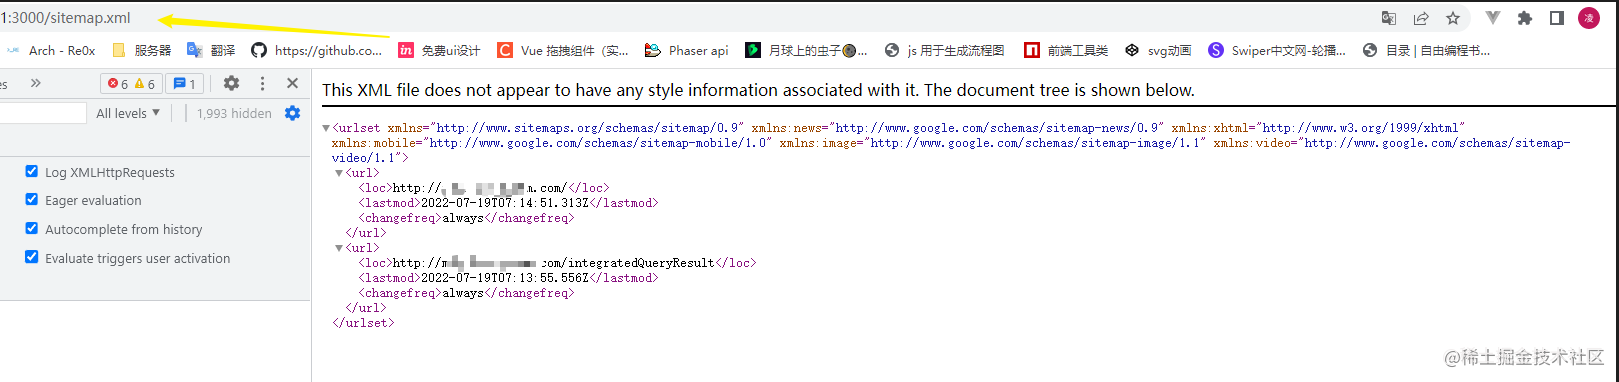1619x382 pixels.
Task: Open the svg动画 bookmark
Action: (1158, 50)
